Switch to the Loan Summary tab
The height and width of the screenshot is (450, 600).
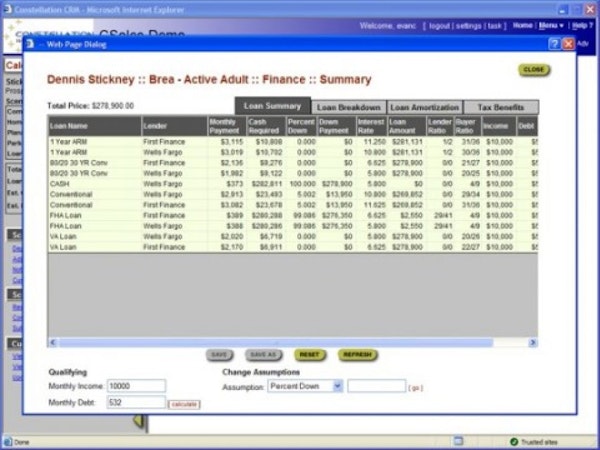272,106
